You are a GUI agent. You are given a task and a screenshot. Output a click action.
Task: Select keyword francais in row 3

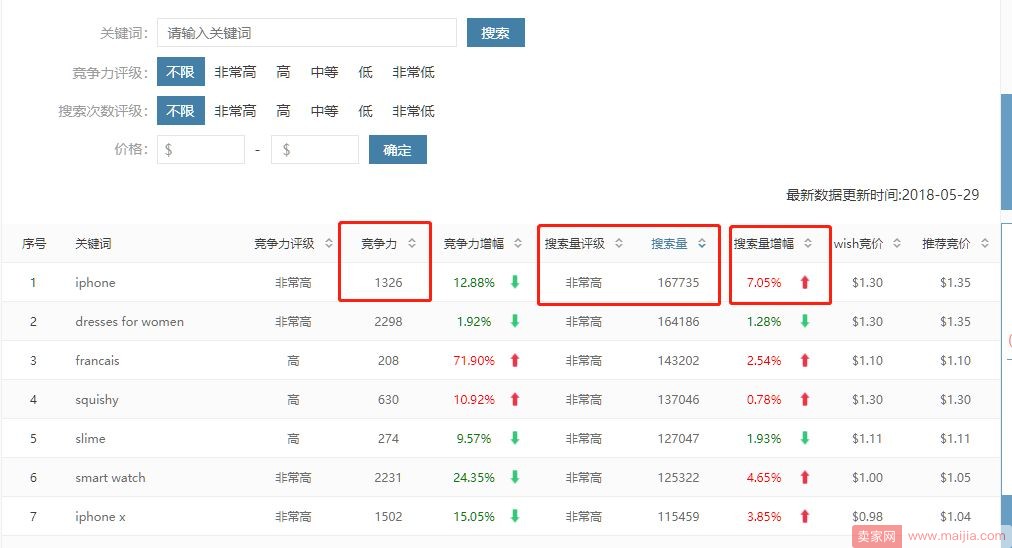click(x=97, y=361)
